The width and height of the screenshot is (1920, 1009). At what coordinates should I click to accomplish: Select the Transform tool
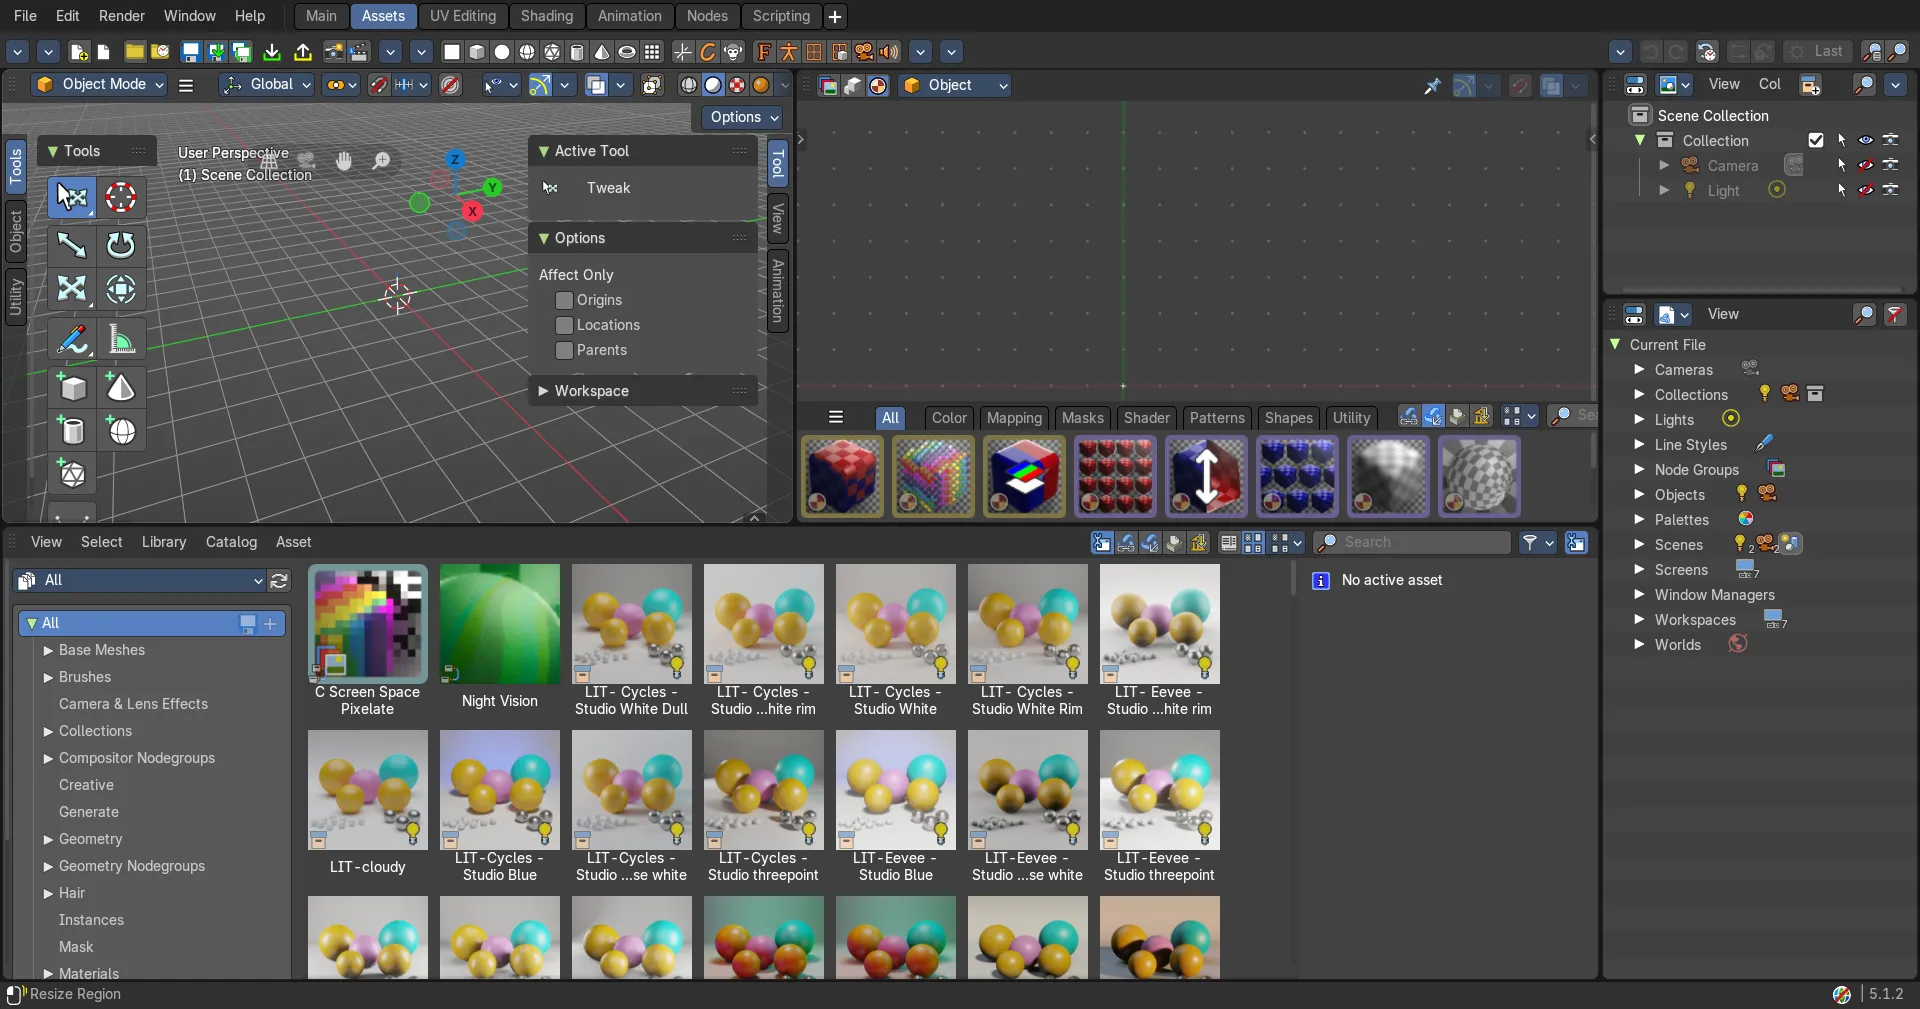coord(121,289)
